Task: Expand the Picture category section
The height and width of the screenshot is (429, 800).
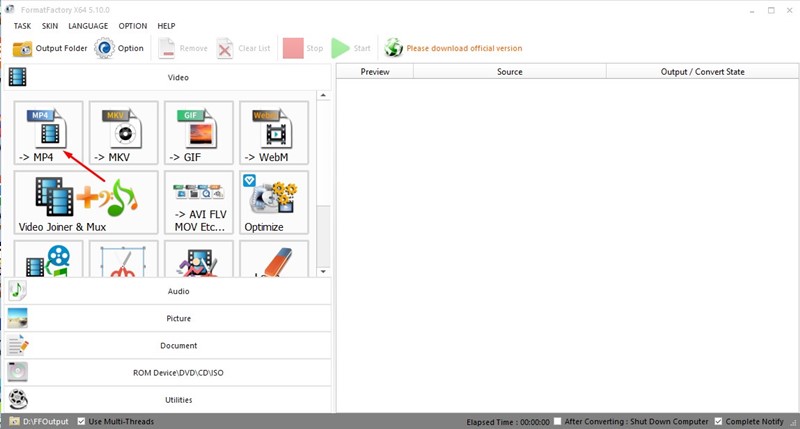Action: (168, 318)
